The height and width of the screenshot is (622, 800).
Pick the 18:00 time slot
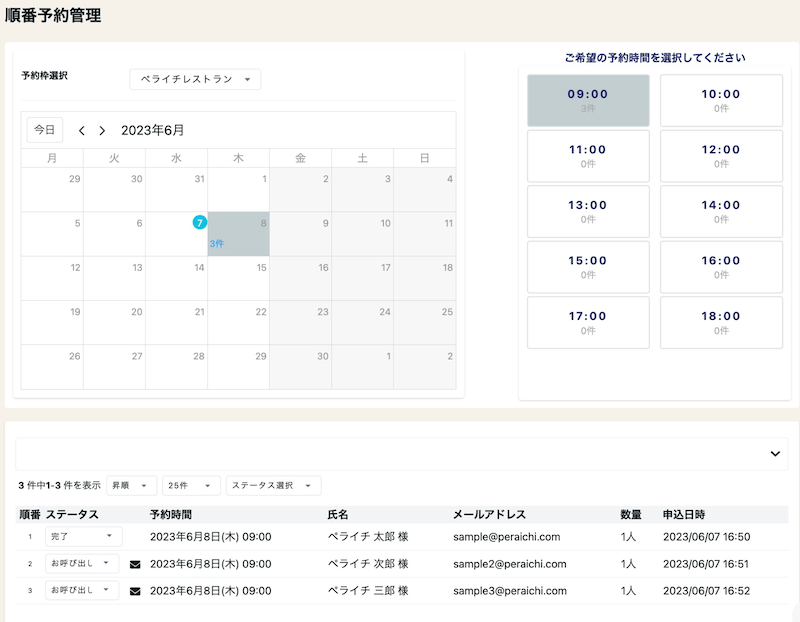tap(721, 322)
